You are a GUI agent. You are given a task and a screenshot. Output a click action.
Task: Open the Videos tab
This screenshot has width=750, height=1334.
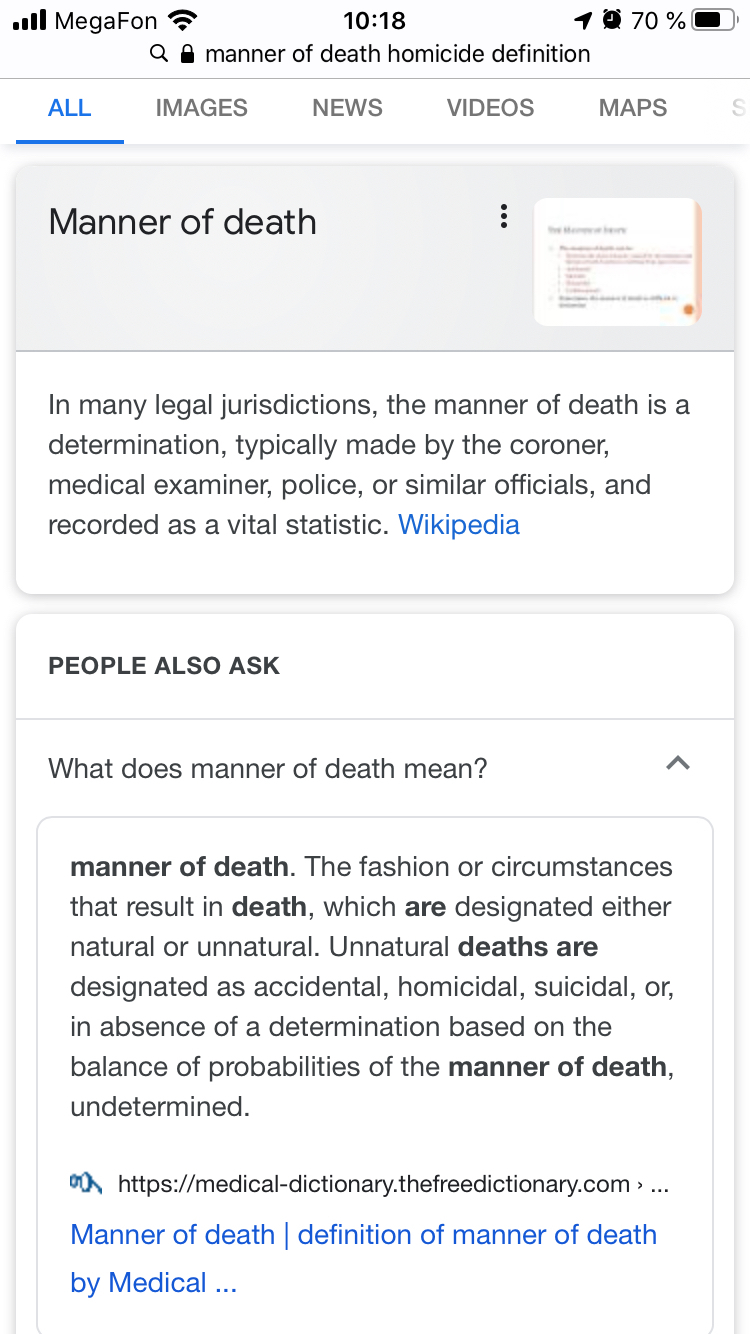[490, 108]
